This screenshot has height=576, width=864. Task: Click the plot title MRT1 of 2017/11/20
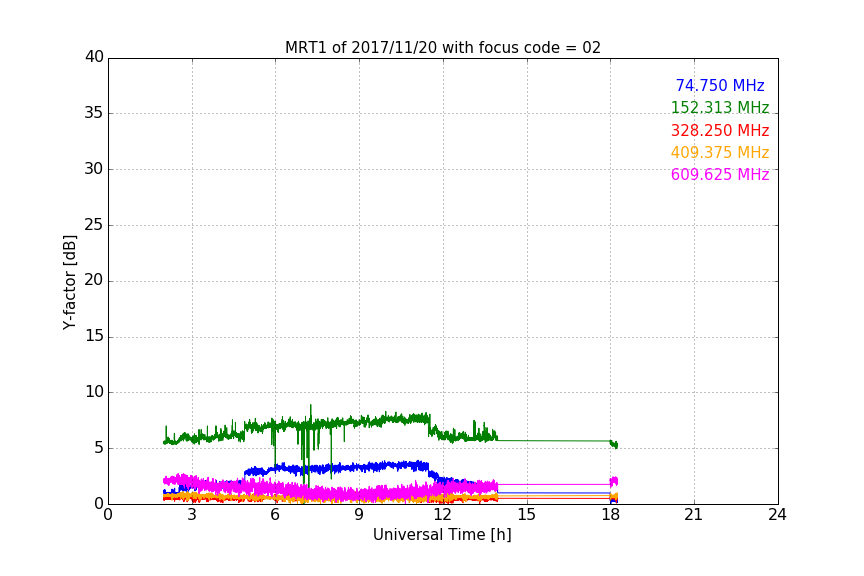(x=442, y=48)
